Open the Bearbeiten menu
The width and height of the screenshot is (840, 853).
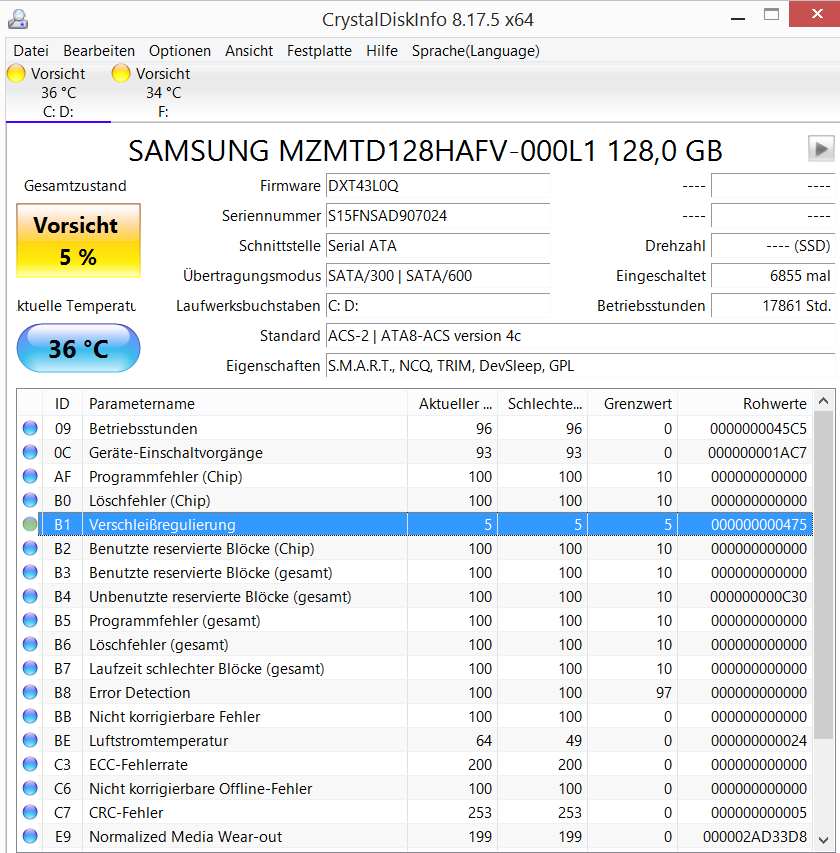[99, 51]
